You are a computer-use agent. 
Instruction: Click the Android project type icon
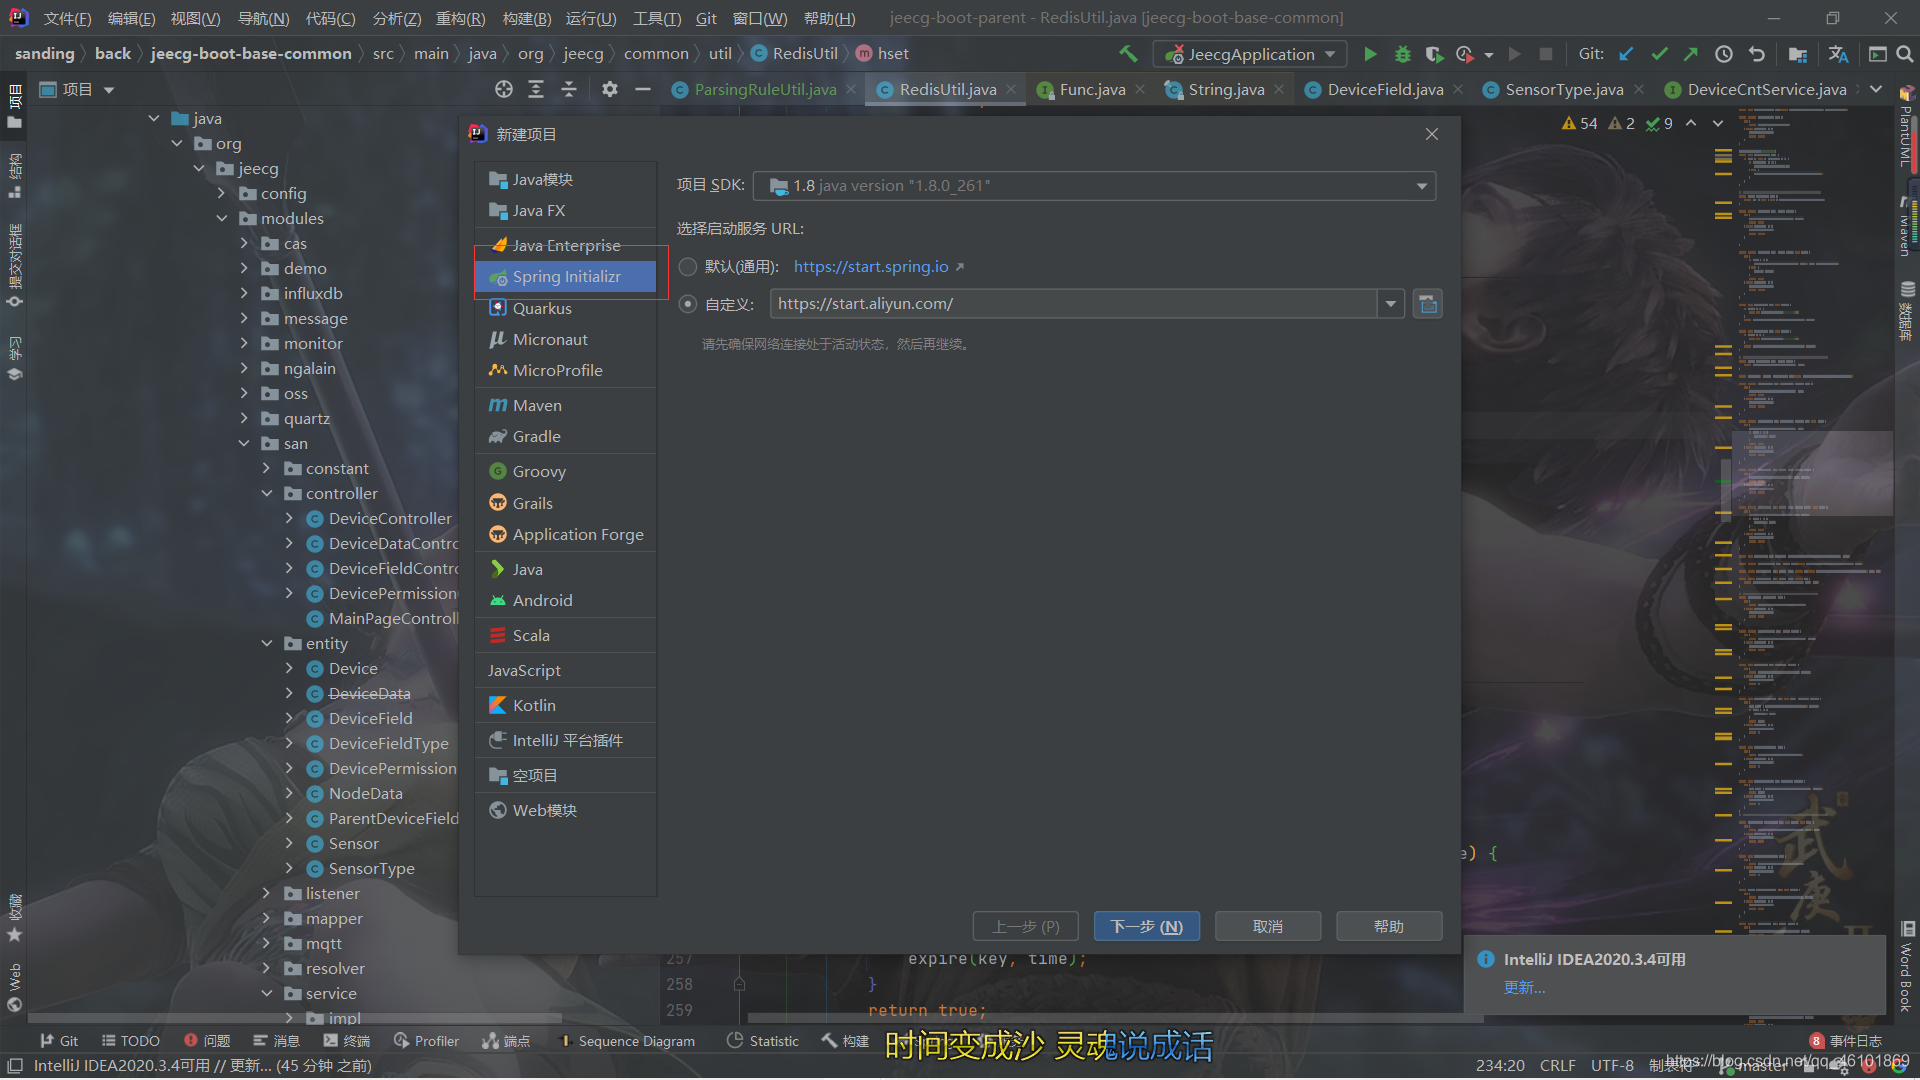pos(498,601)
